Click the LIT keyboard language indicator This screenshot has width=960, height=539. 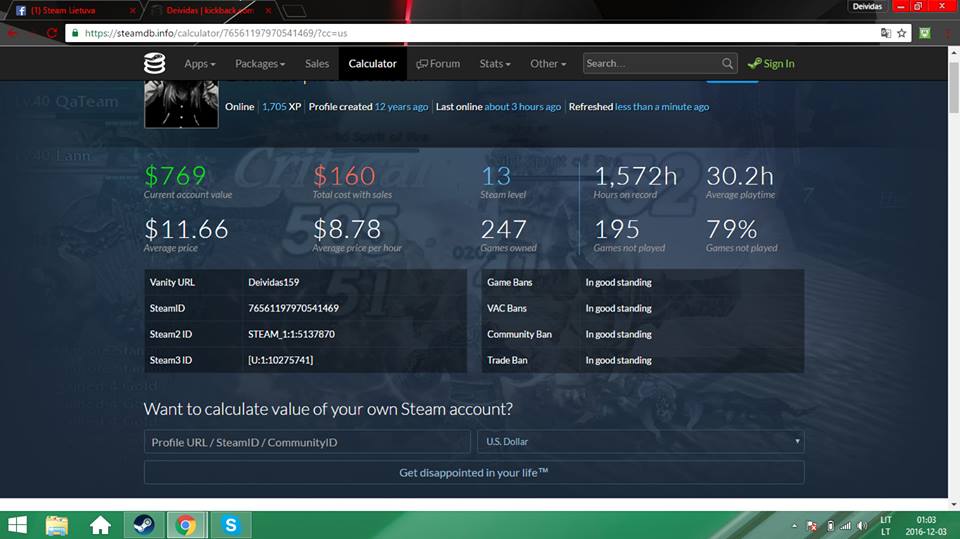click(x=885, y=519)
